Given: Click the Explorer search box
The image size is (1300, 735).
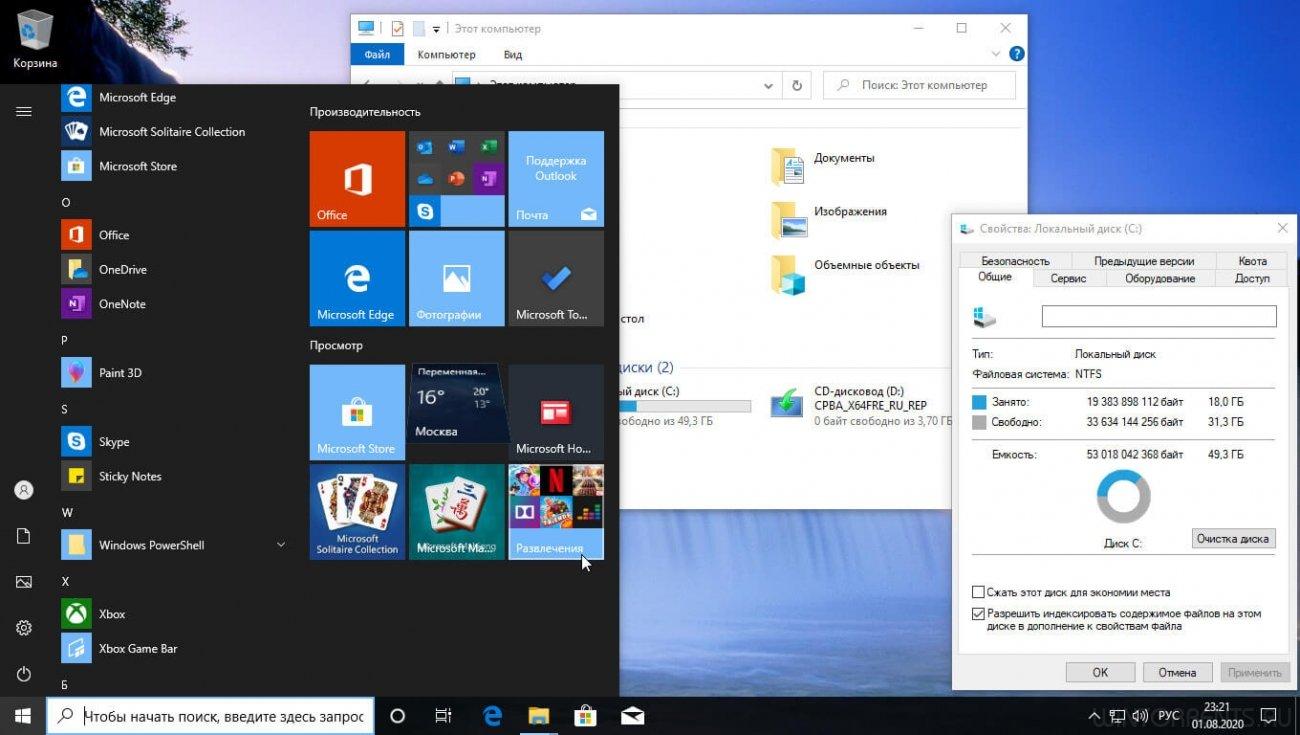Looking at the screenshot, I should tap(919, 86).
